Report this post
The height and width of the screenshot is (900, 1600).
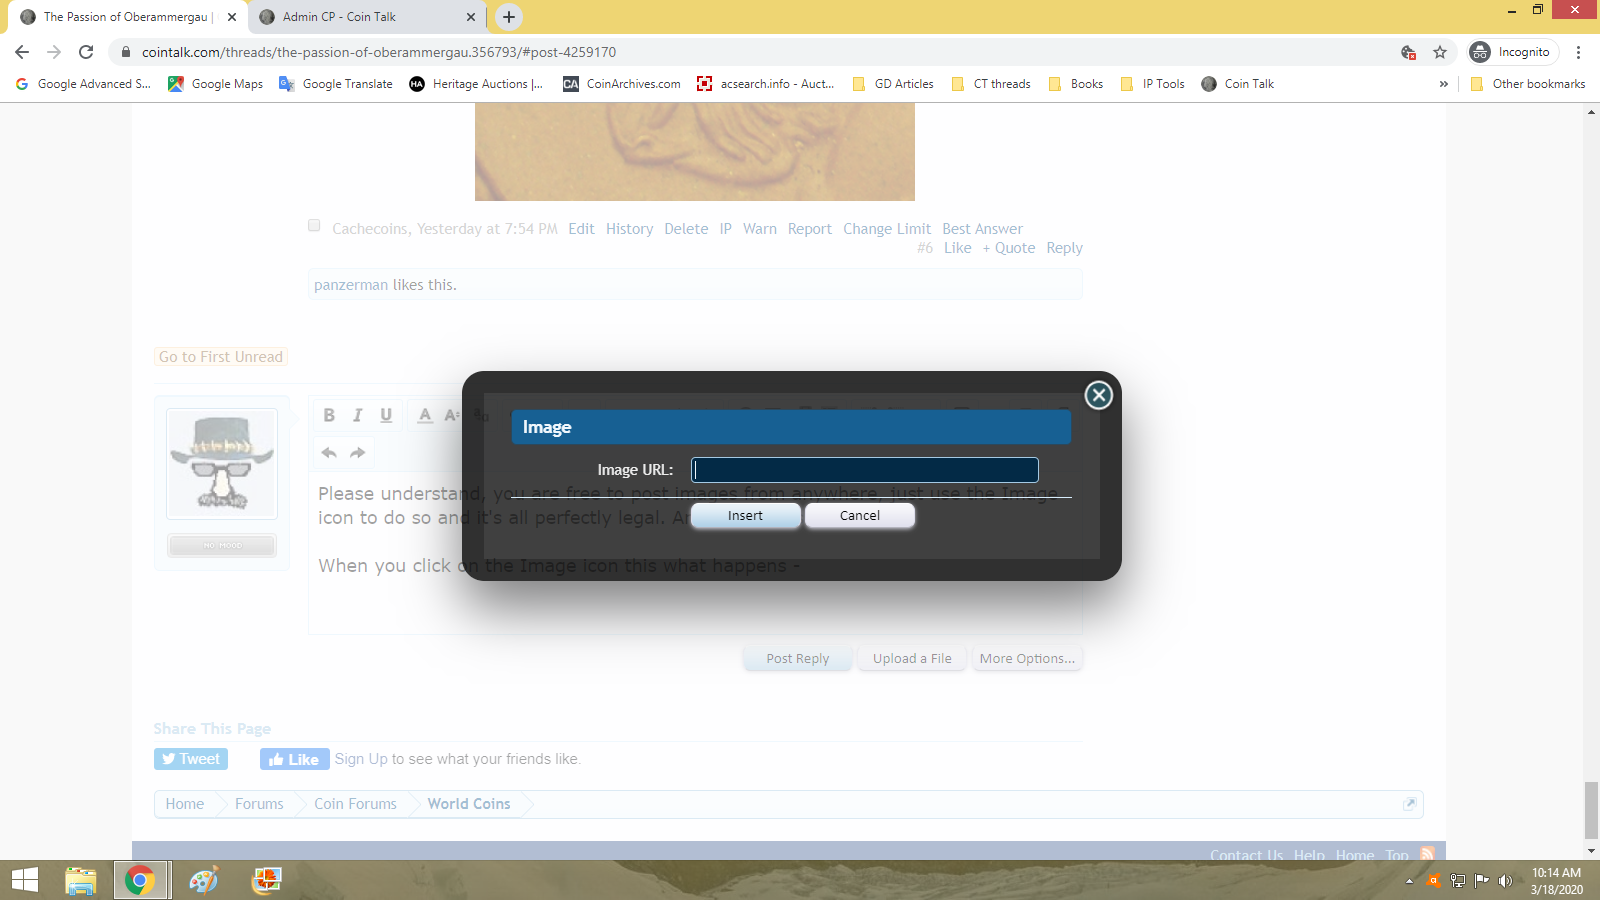tap(809, 229)
